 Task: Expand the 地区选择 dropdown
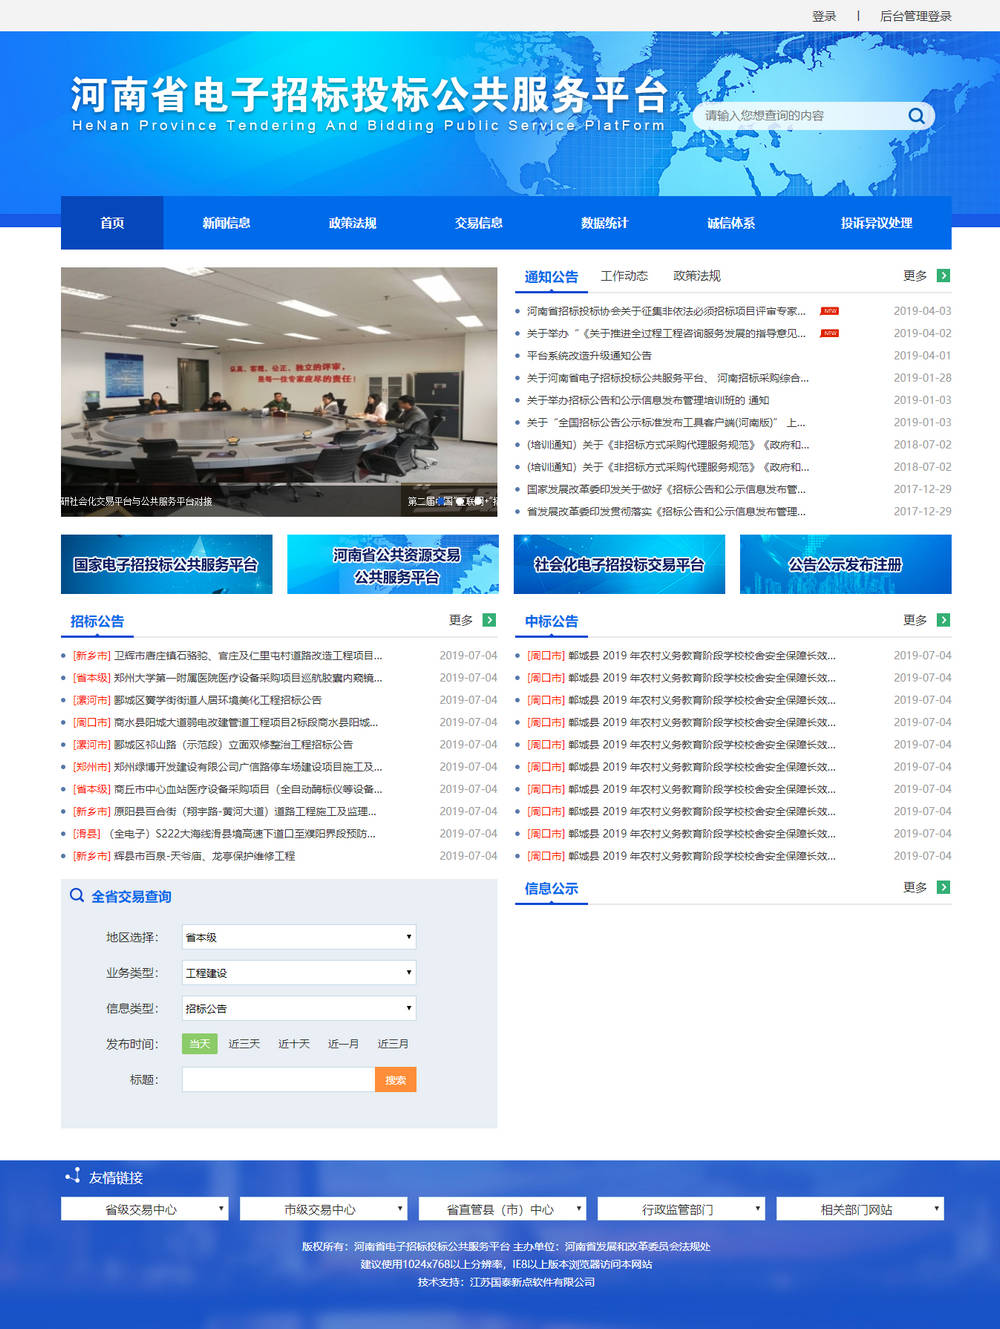(299, 937)
